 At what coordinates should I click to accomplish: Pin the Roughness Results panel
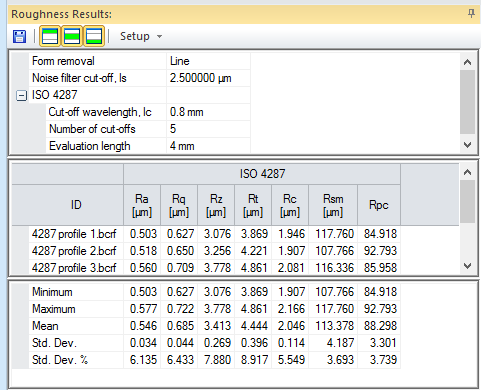[x=471, y=14]
